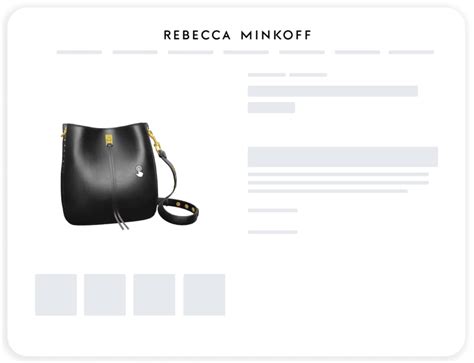This screenshot has height=363, width=474.
Task: Select the second thumbnail below the bag
Action: coord(105,295)
